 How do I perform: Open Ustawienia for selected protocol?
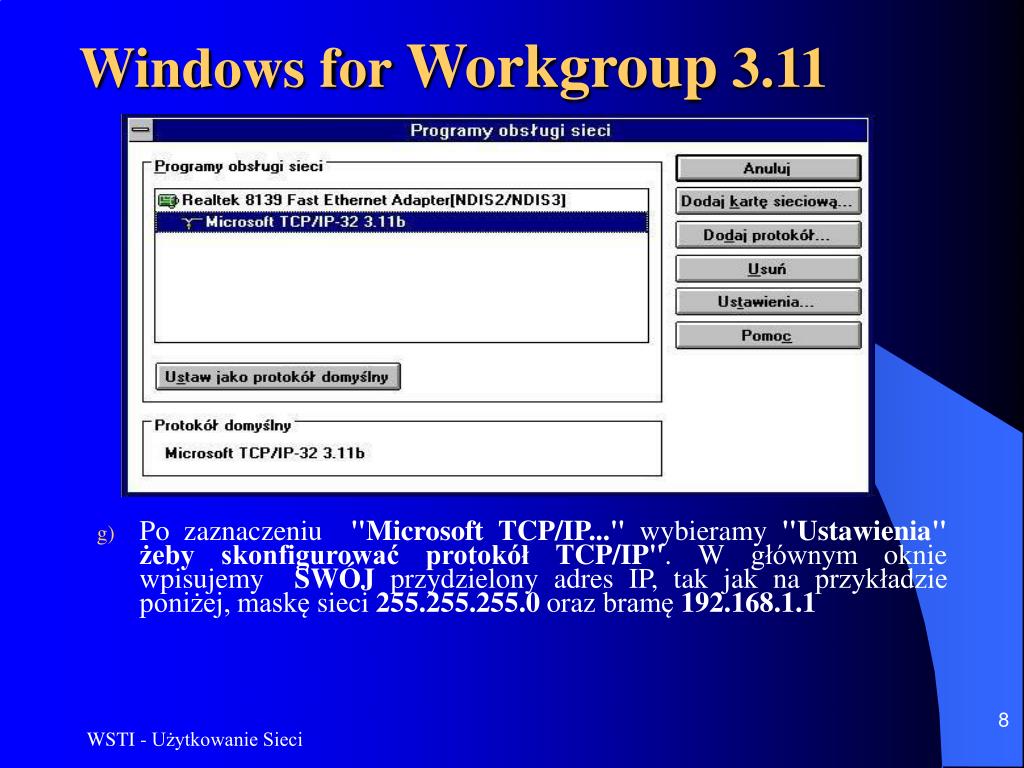point(768,302)
